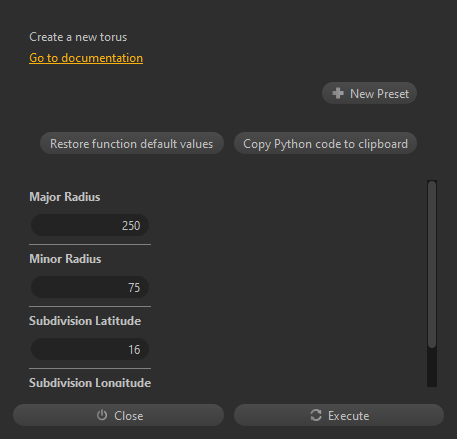The width and height of the screenshot is (457, 439).
Task: Close the torus creation dialog
Action: (x=118, y=415)
